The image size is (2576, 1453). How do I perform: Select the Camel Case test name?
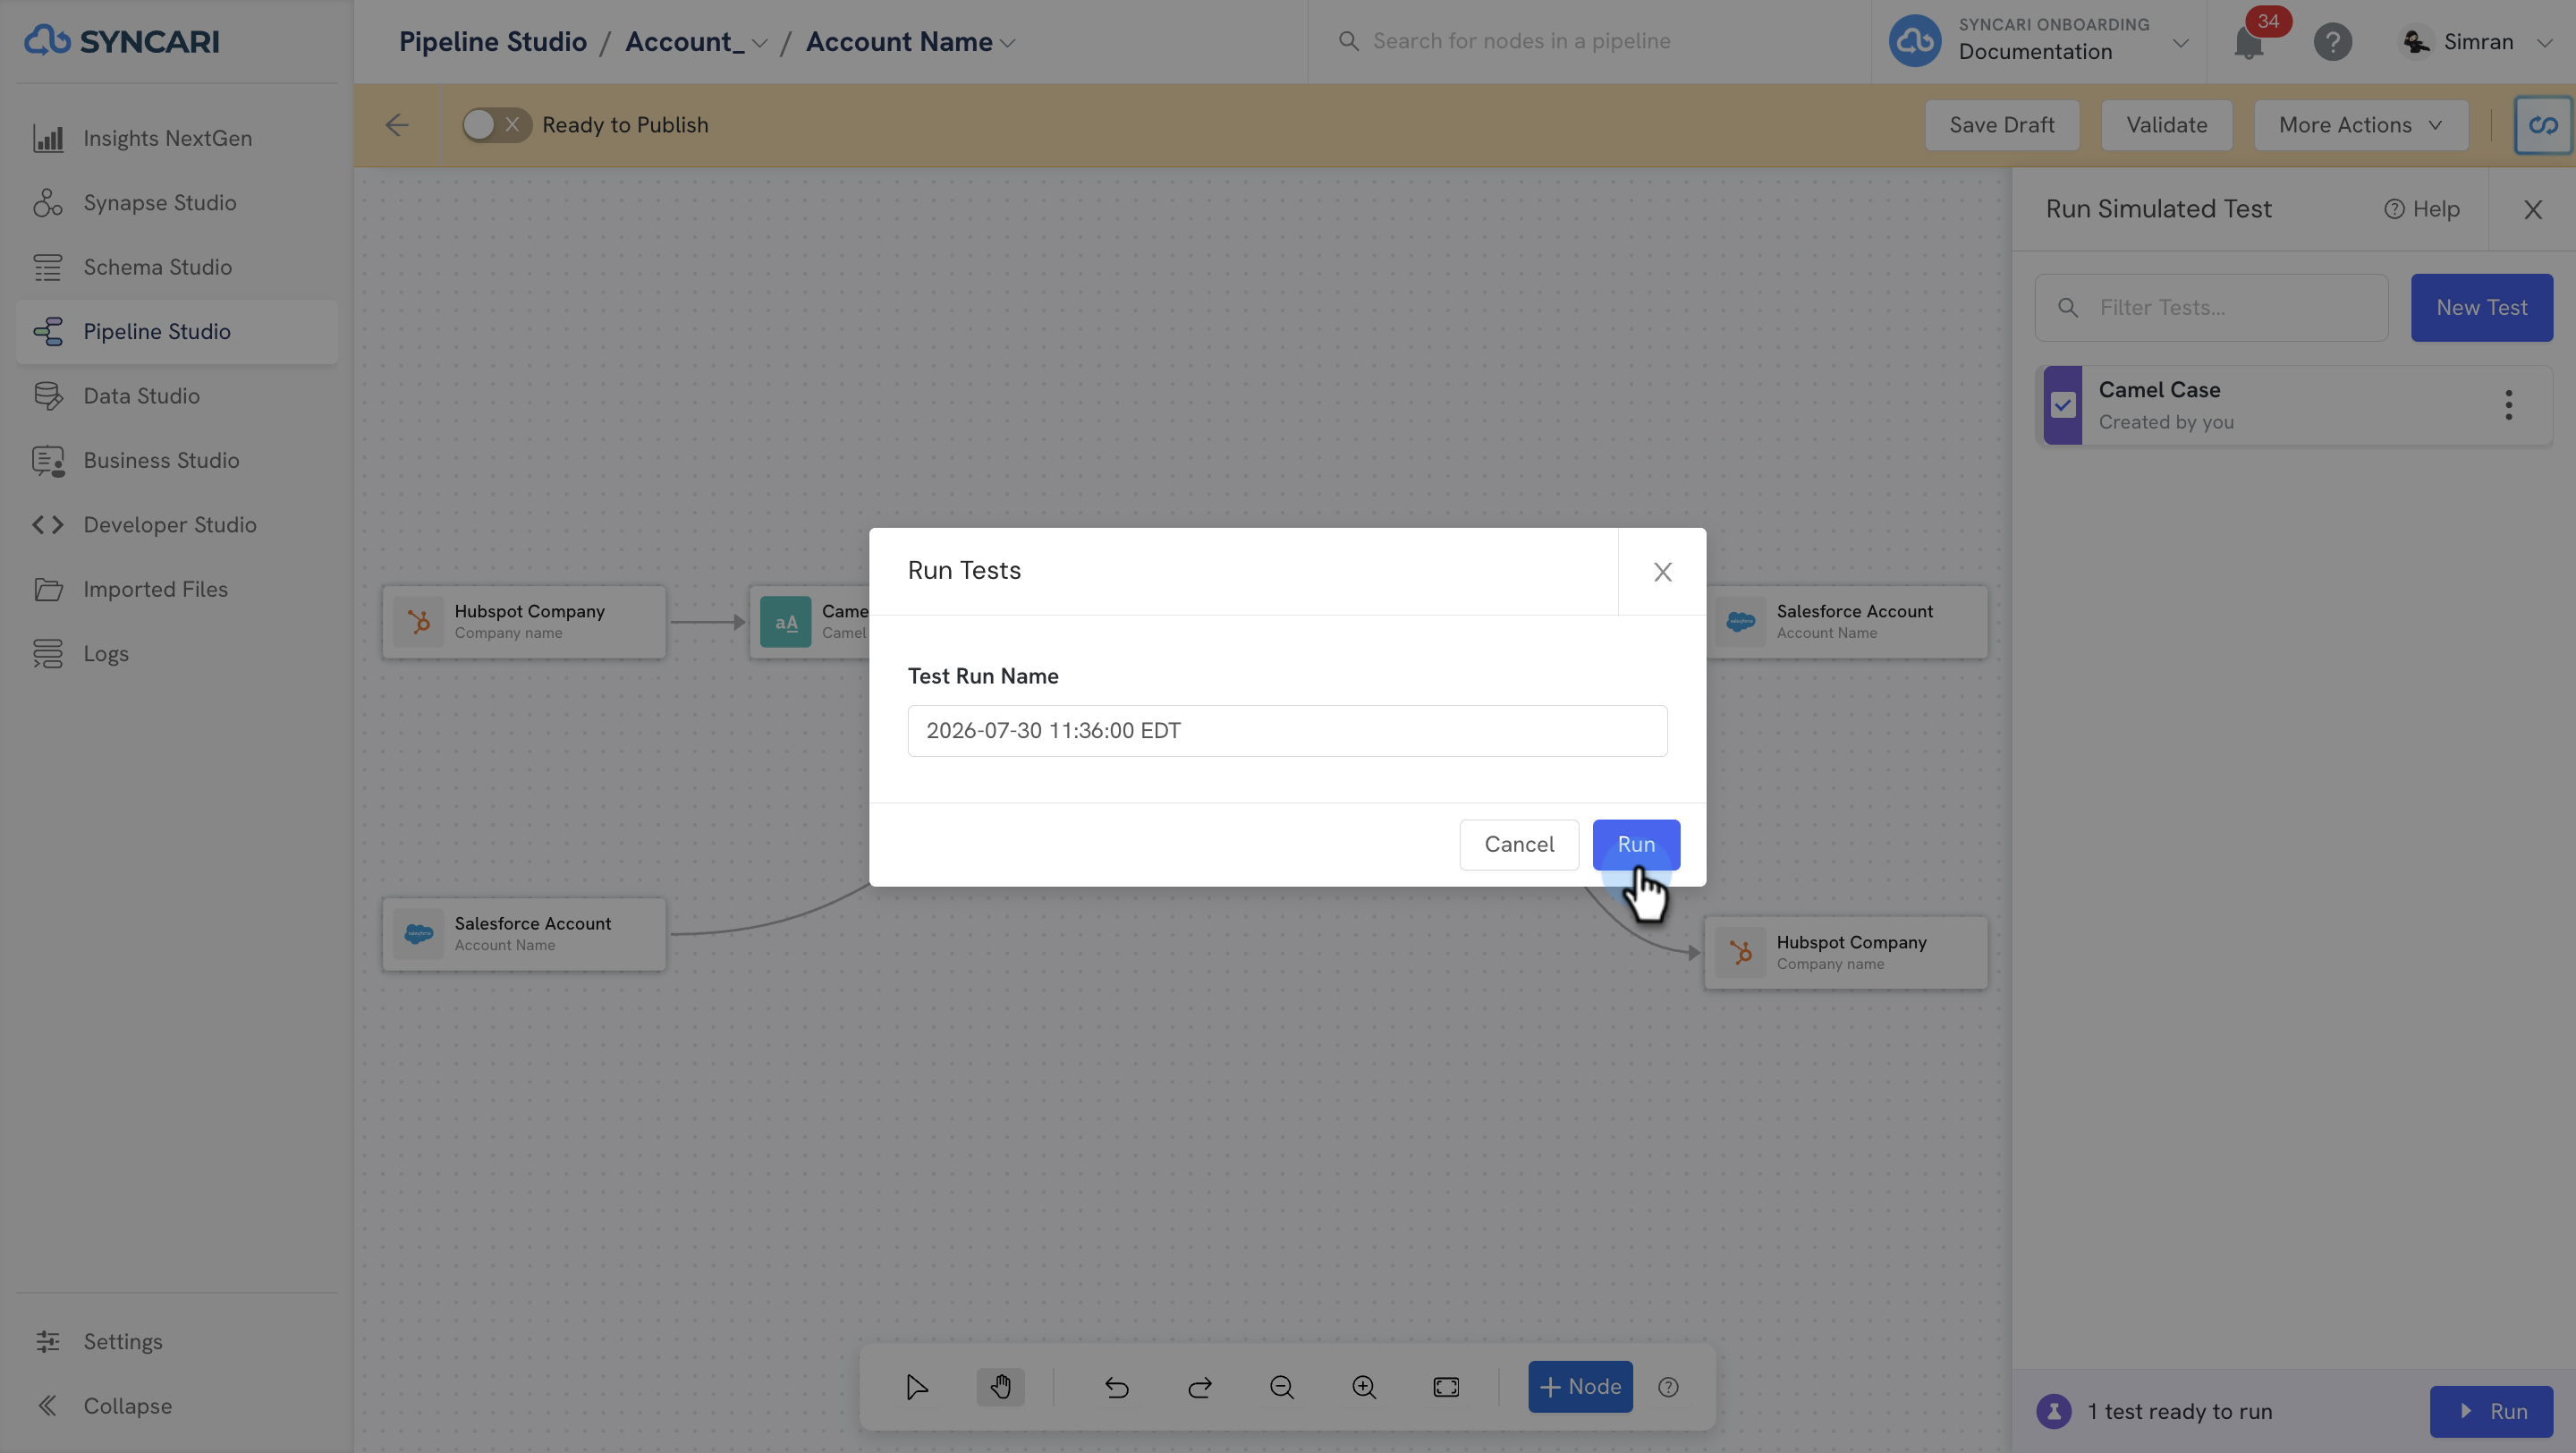point(2160,390)
